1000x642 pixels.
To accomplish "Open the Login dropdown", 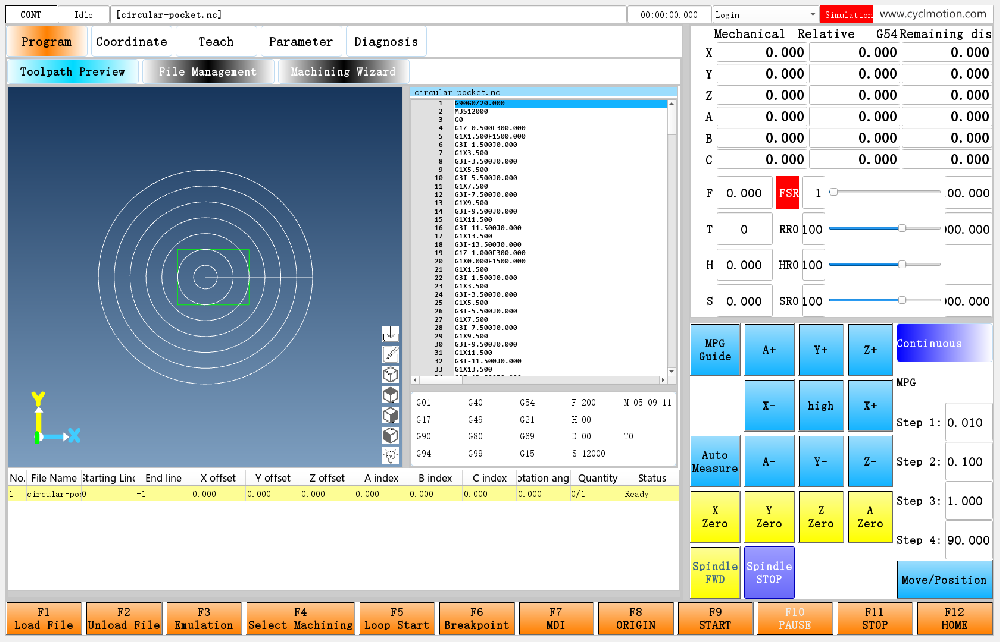I will pyautogui.click(x=765, y=14).
